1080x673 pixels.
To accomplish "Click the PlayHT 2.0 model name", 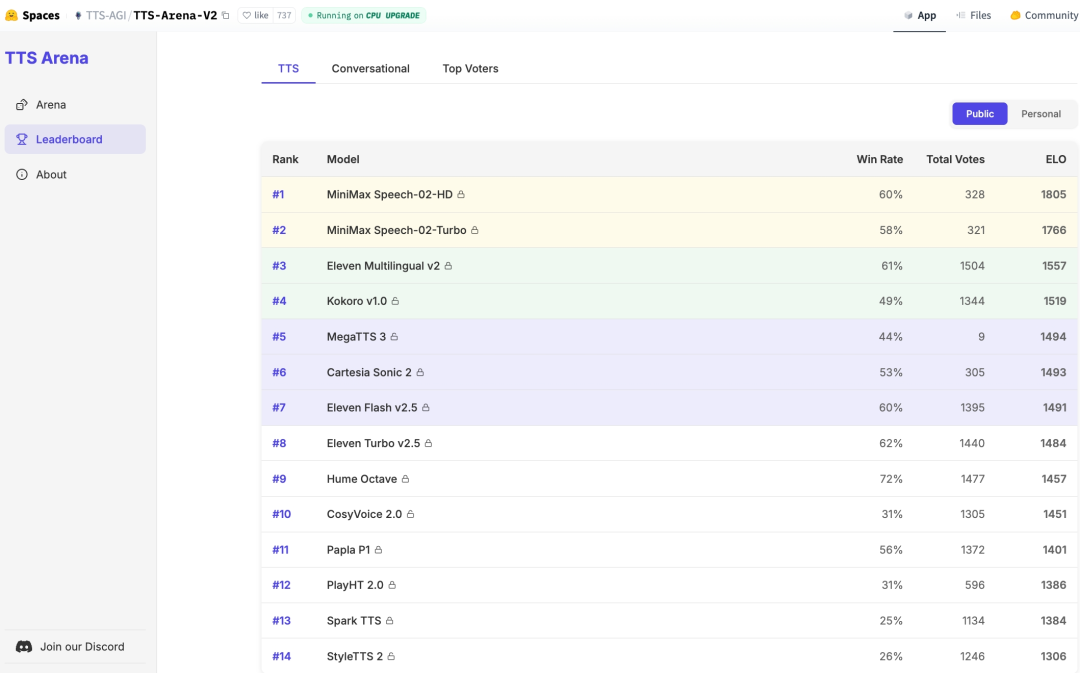I will pyautogui.click(x=355, y=585).
